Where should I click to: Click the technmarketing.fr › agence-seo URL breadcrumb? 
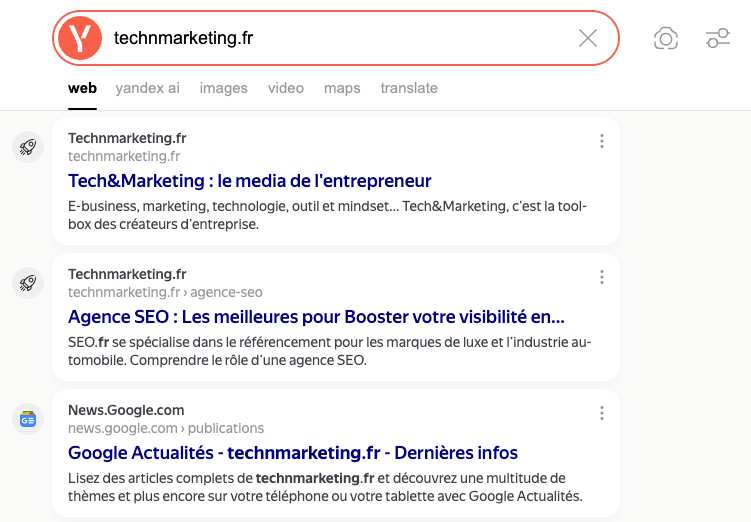click(x=165, y=292)
